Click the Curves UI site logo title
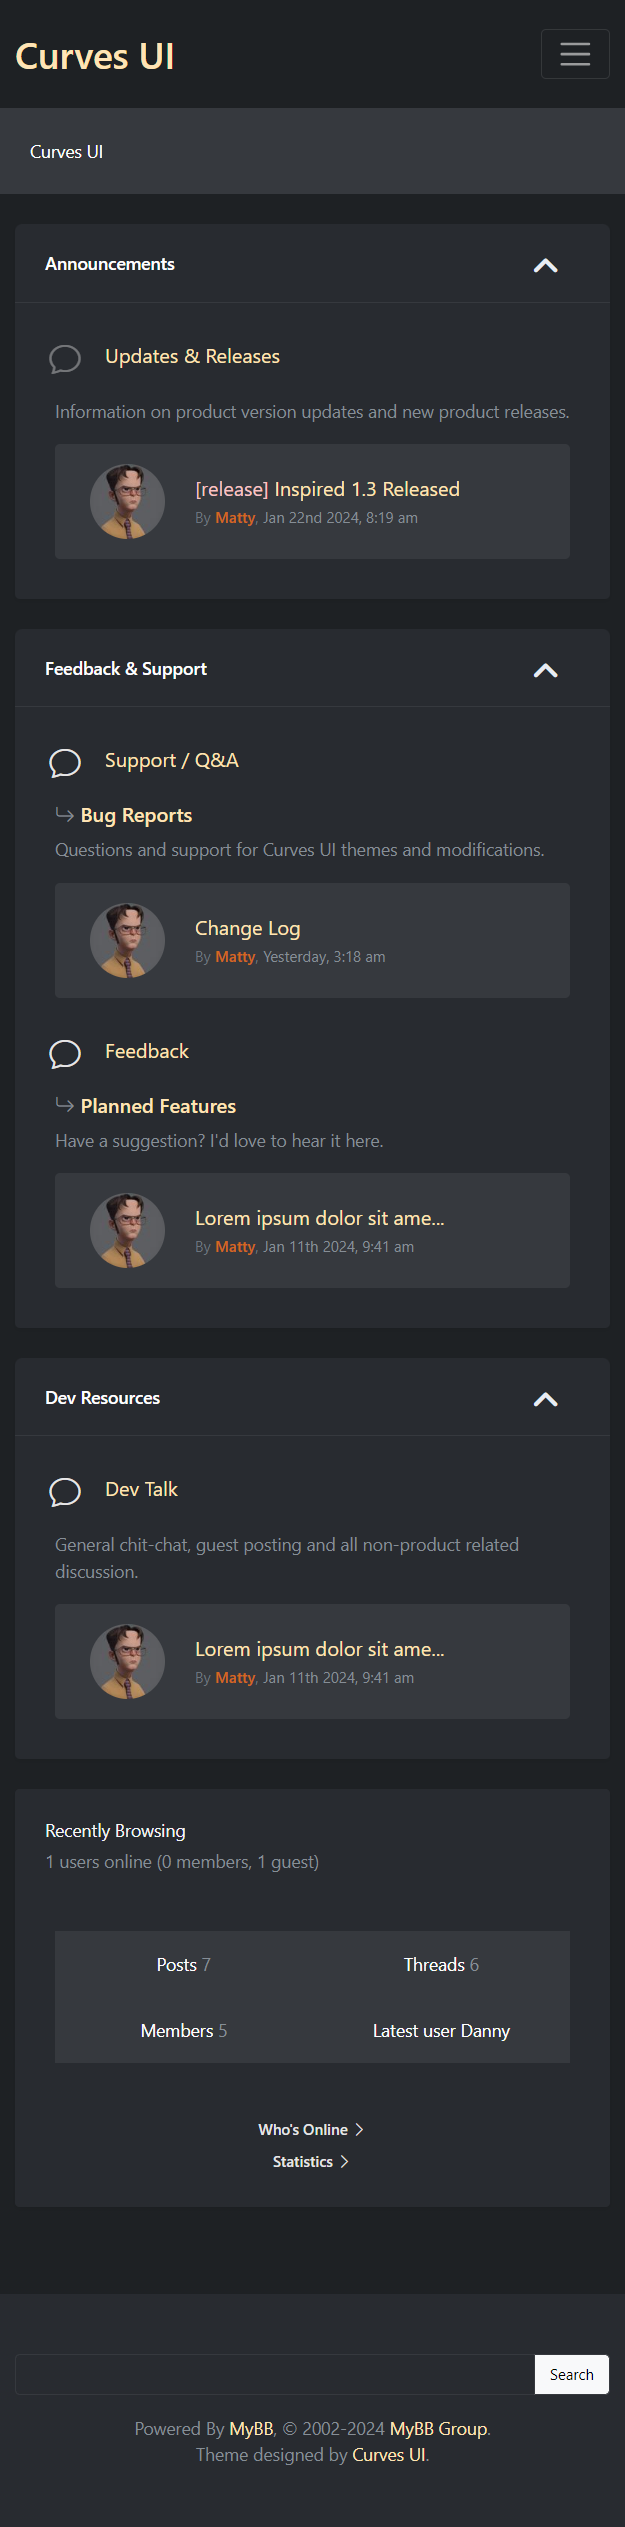Screen dimensions: 625x2527 pyautogui.click(x=95, y=57)
